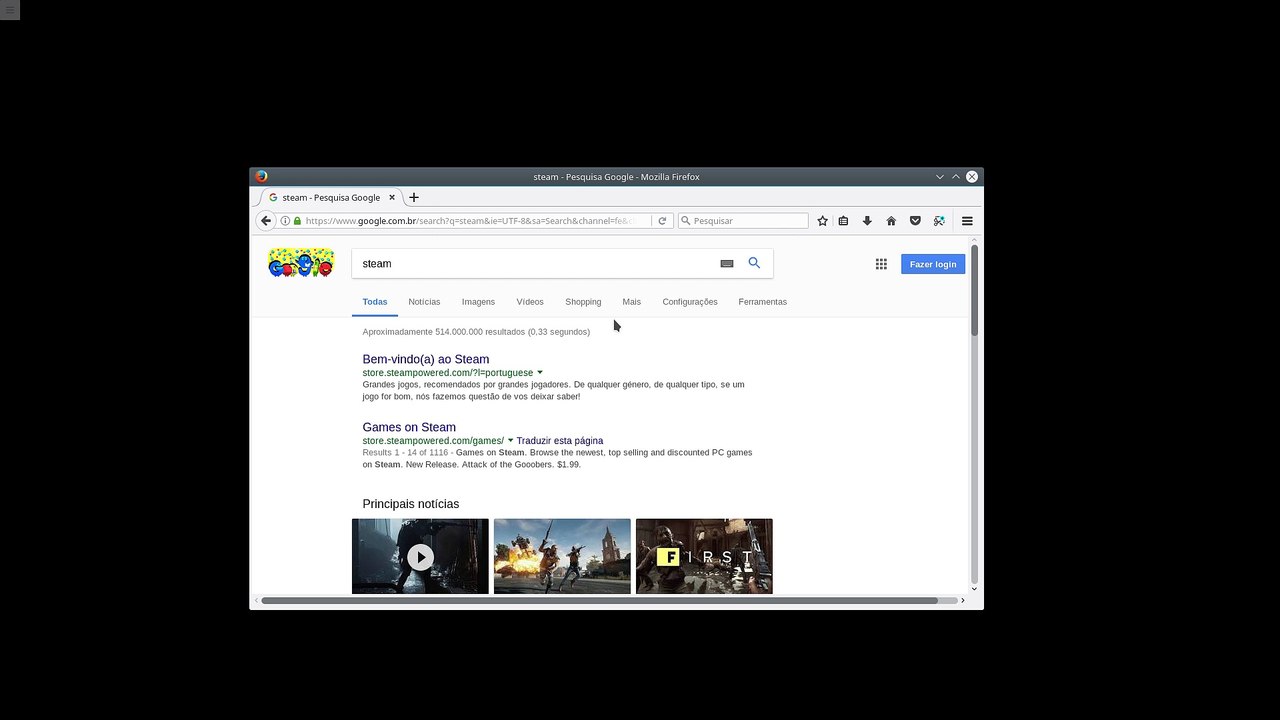Go back using Firefox back arrow
1280x720 pixels.
(266, 221)
